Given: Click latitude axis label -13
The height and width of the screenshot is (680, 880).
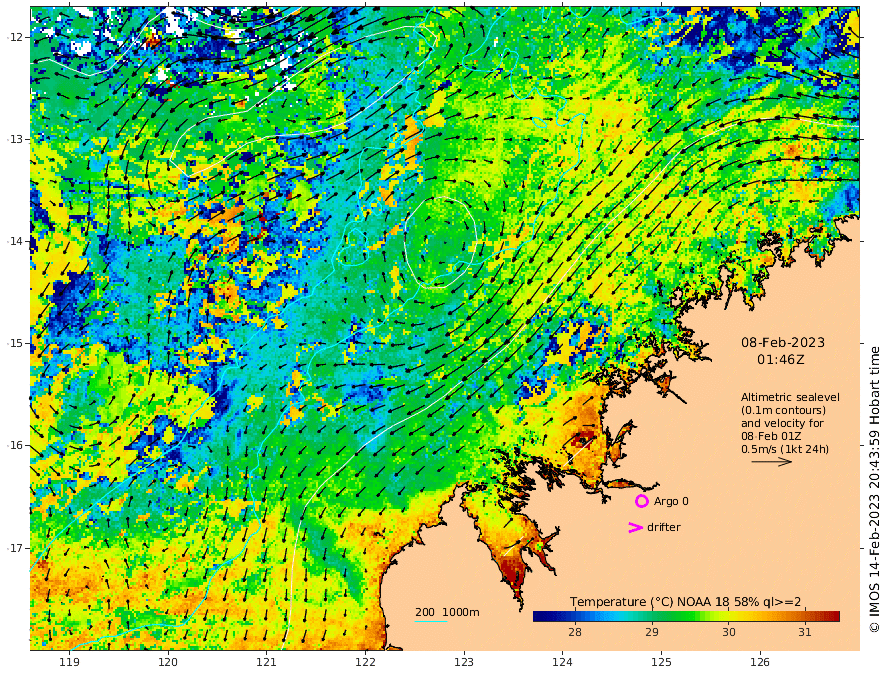Looking at the screenshot, I should point(16,139).
